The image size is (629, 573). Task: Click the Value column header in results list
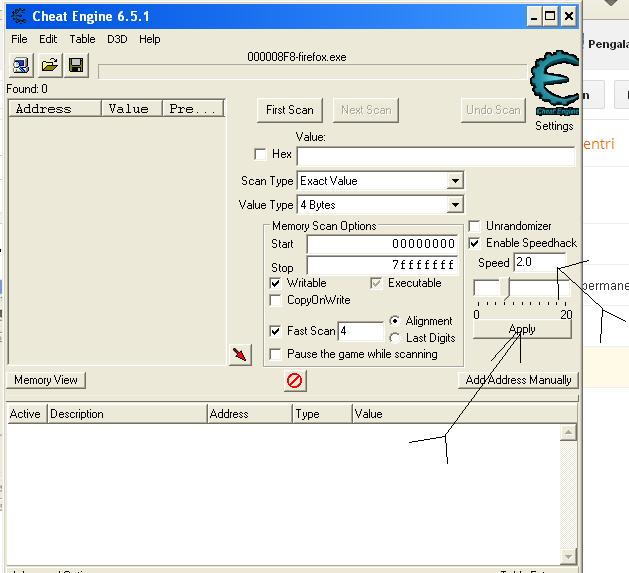point(132,109)
